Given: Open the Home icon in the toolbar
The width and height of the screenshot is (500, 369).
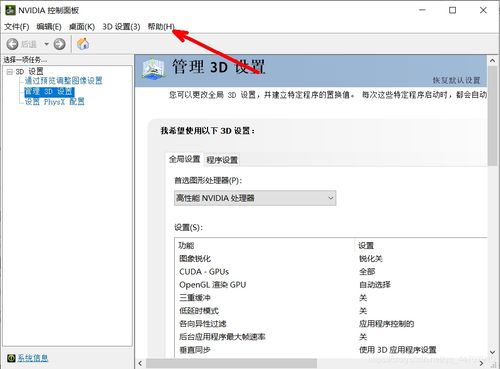Looking at the screenshot, I should coord(83,44).
